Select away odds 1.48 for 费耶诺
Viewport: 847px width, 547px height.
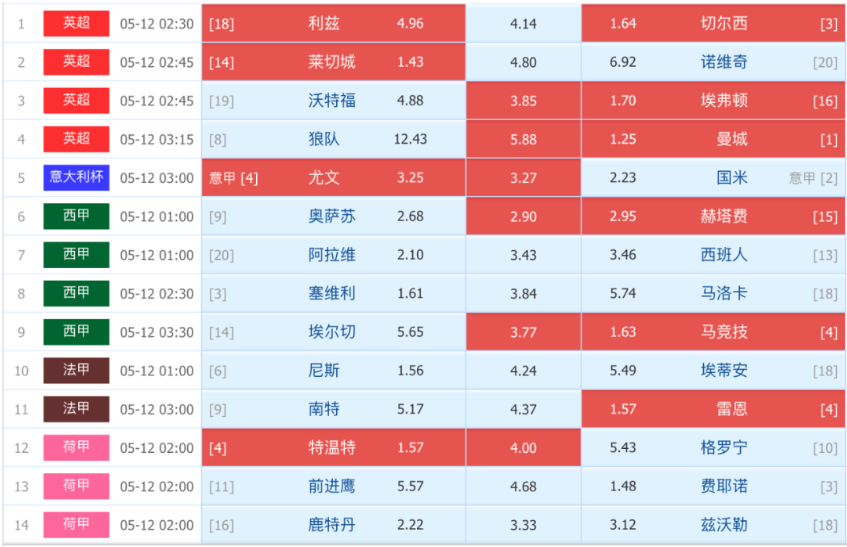point(623,487)
